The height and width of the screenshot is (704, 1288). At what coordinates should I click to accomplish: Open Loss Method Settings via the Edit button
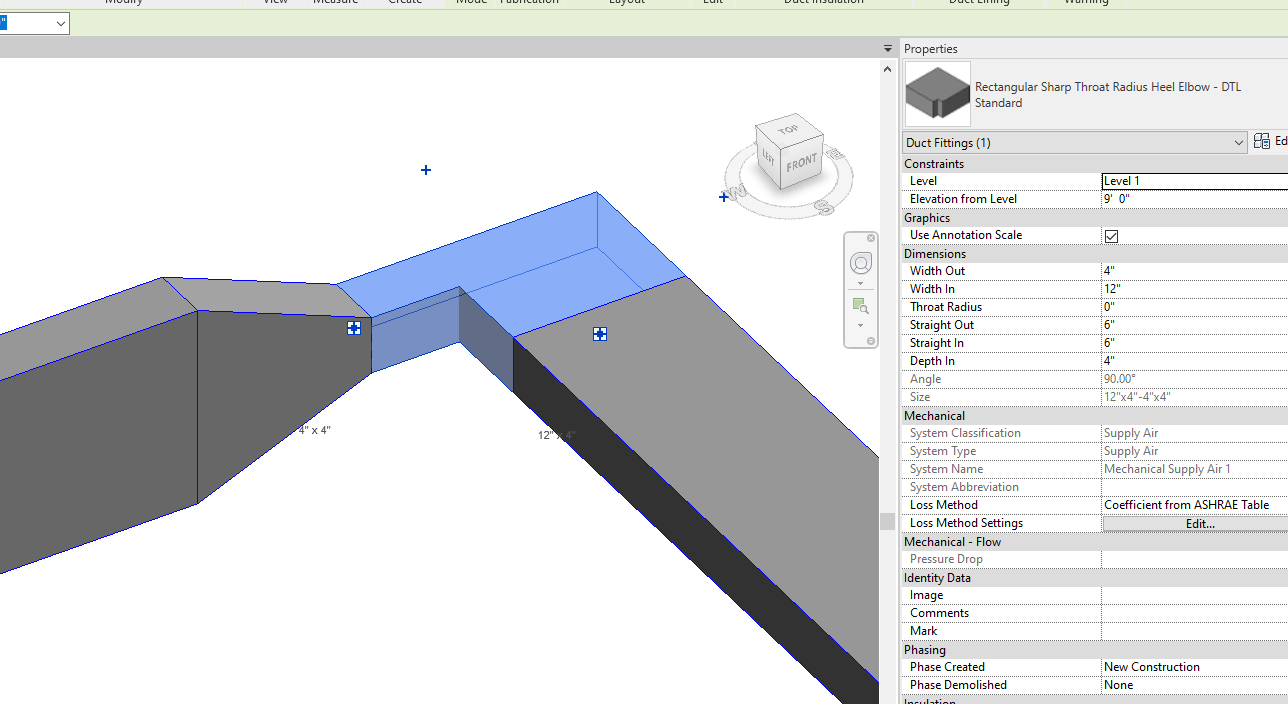1199,523
